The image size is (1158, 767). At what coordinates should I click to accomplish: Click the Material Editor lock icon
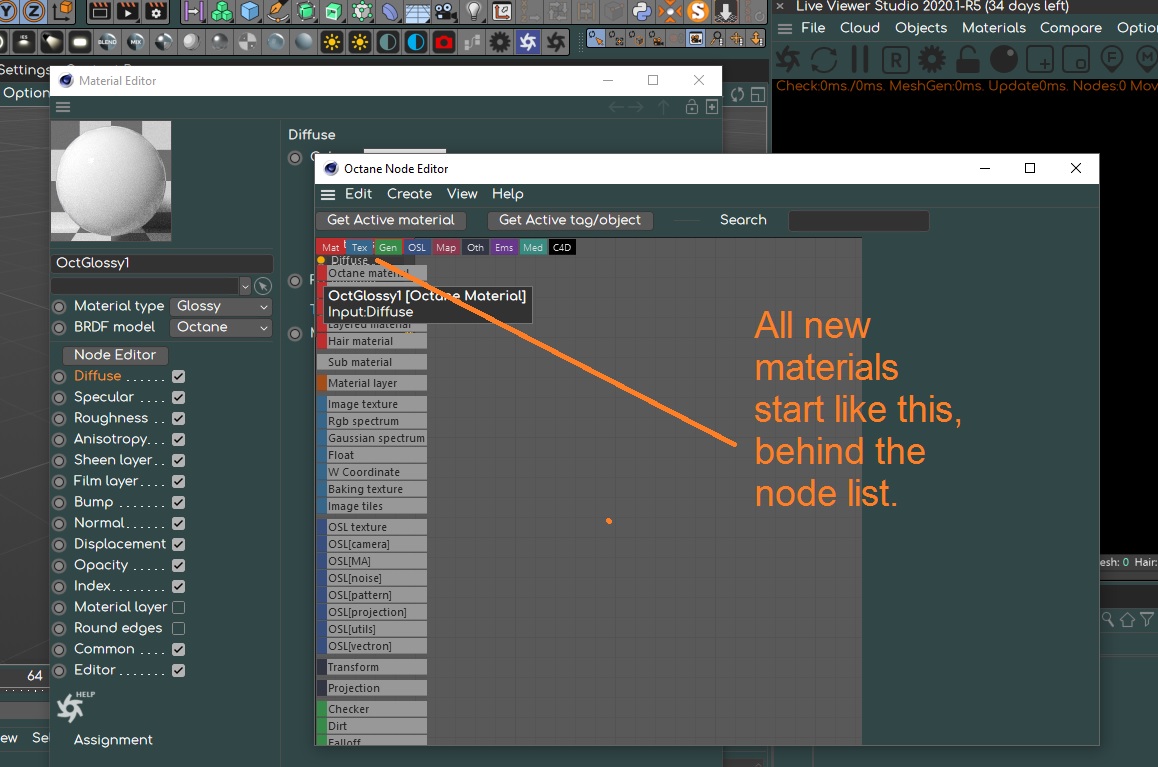point(692,108)
